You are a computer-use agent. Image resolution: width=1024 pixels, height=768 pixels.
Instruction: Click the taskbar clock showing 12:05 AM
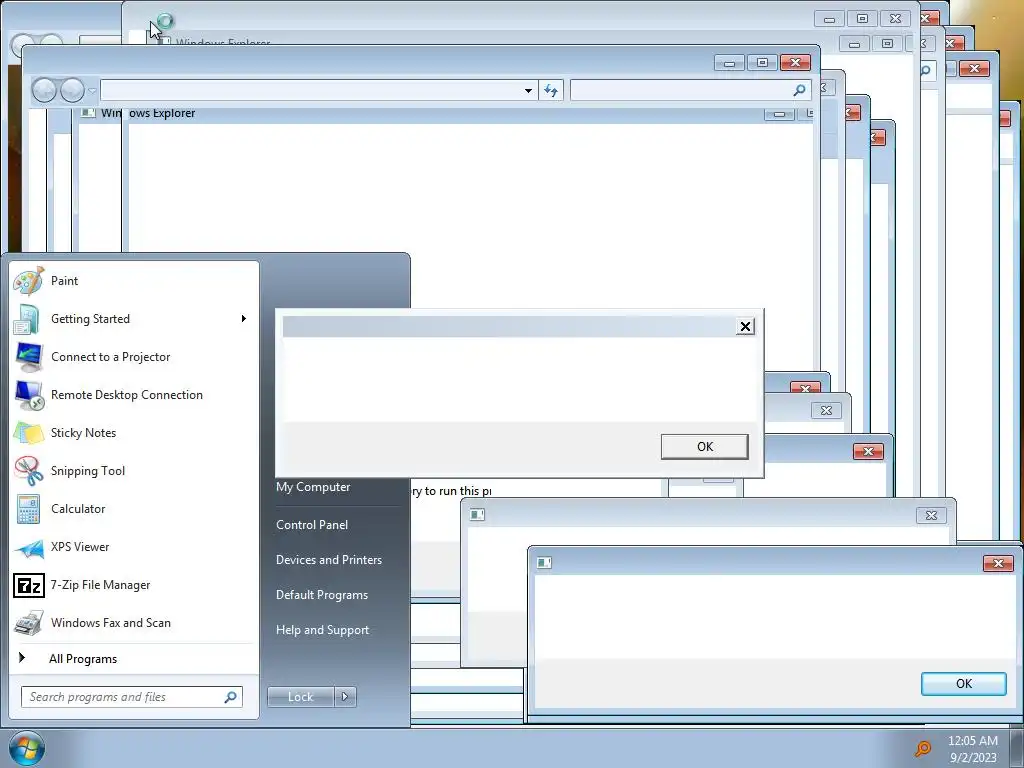972,748
